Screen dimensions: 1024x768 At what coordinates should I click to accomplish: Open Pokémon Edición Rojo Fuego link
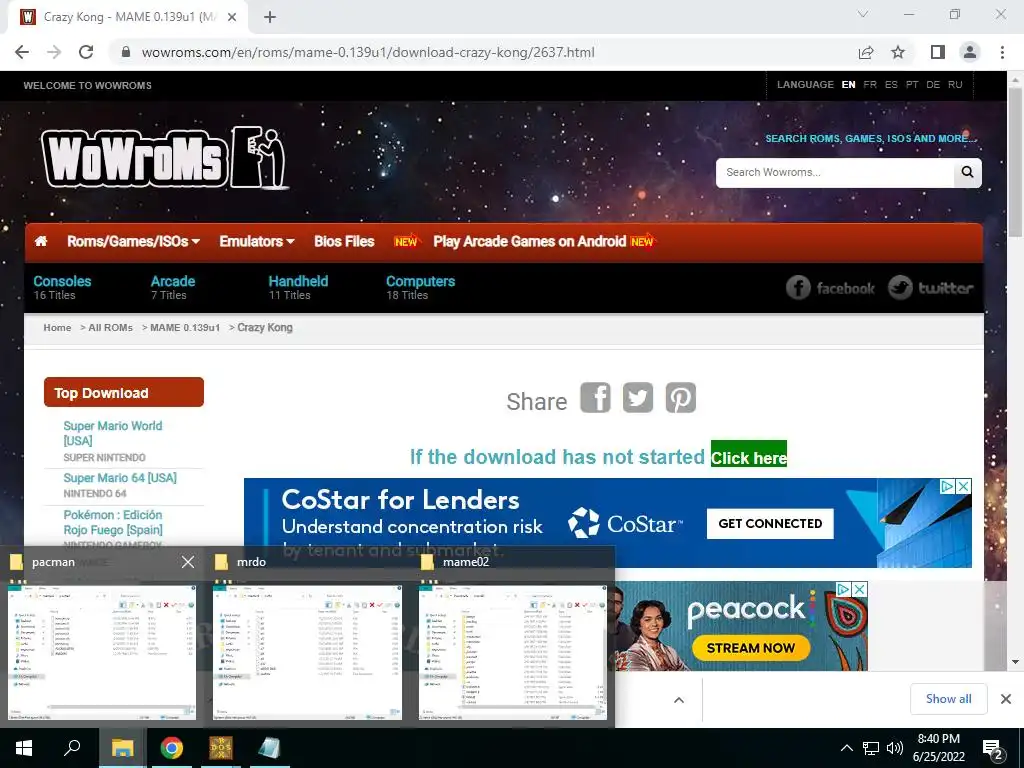[113, 522]
